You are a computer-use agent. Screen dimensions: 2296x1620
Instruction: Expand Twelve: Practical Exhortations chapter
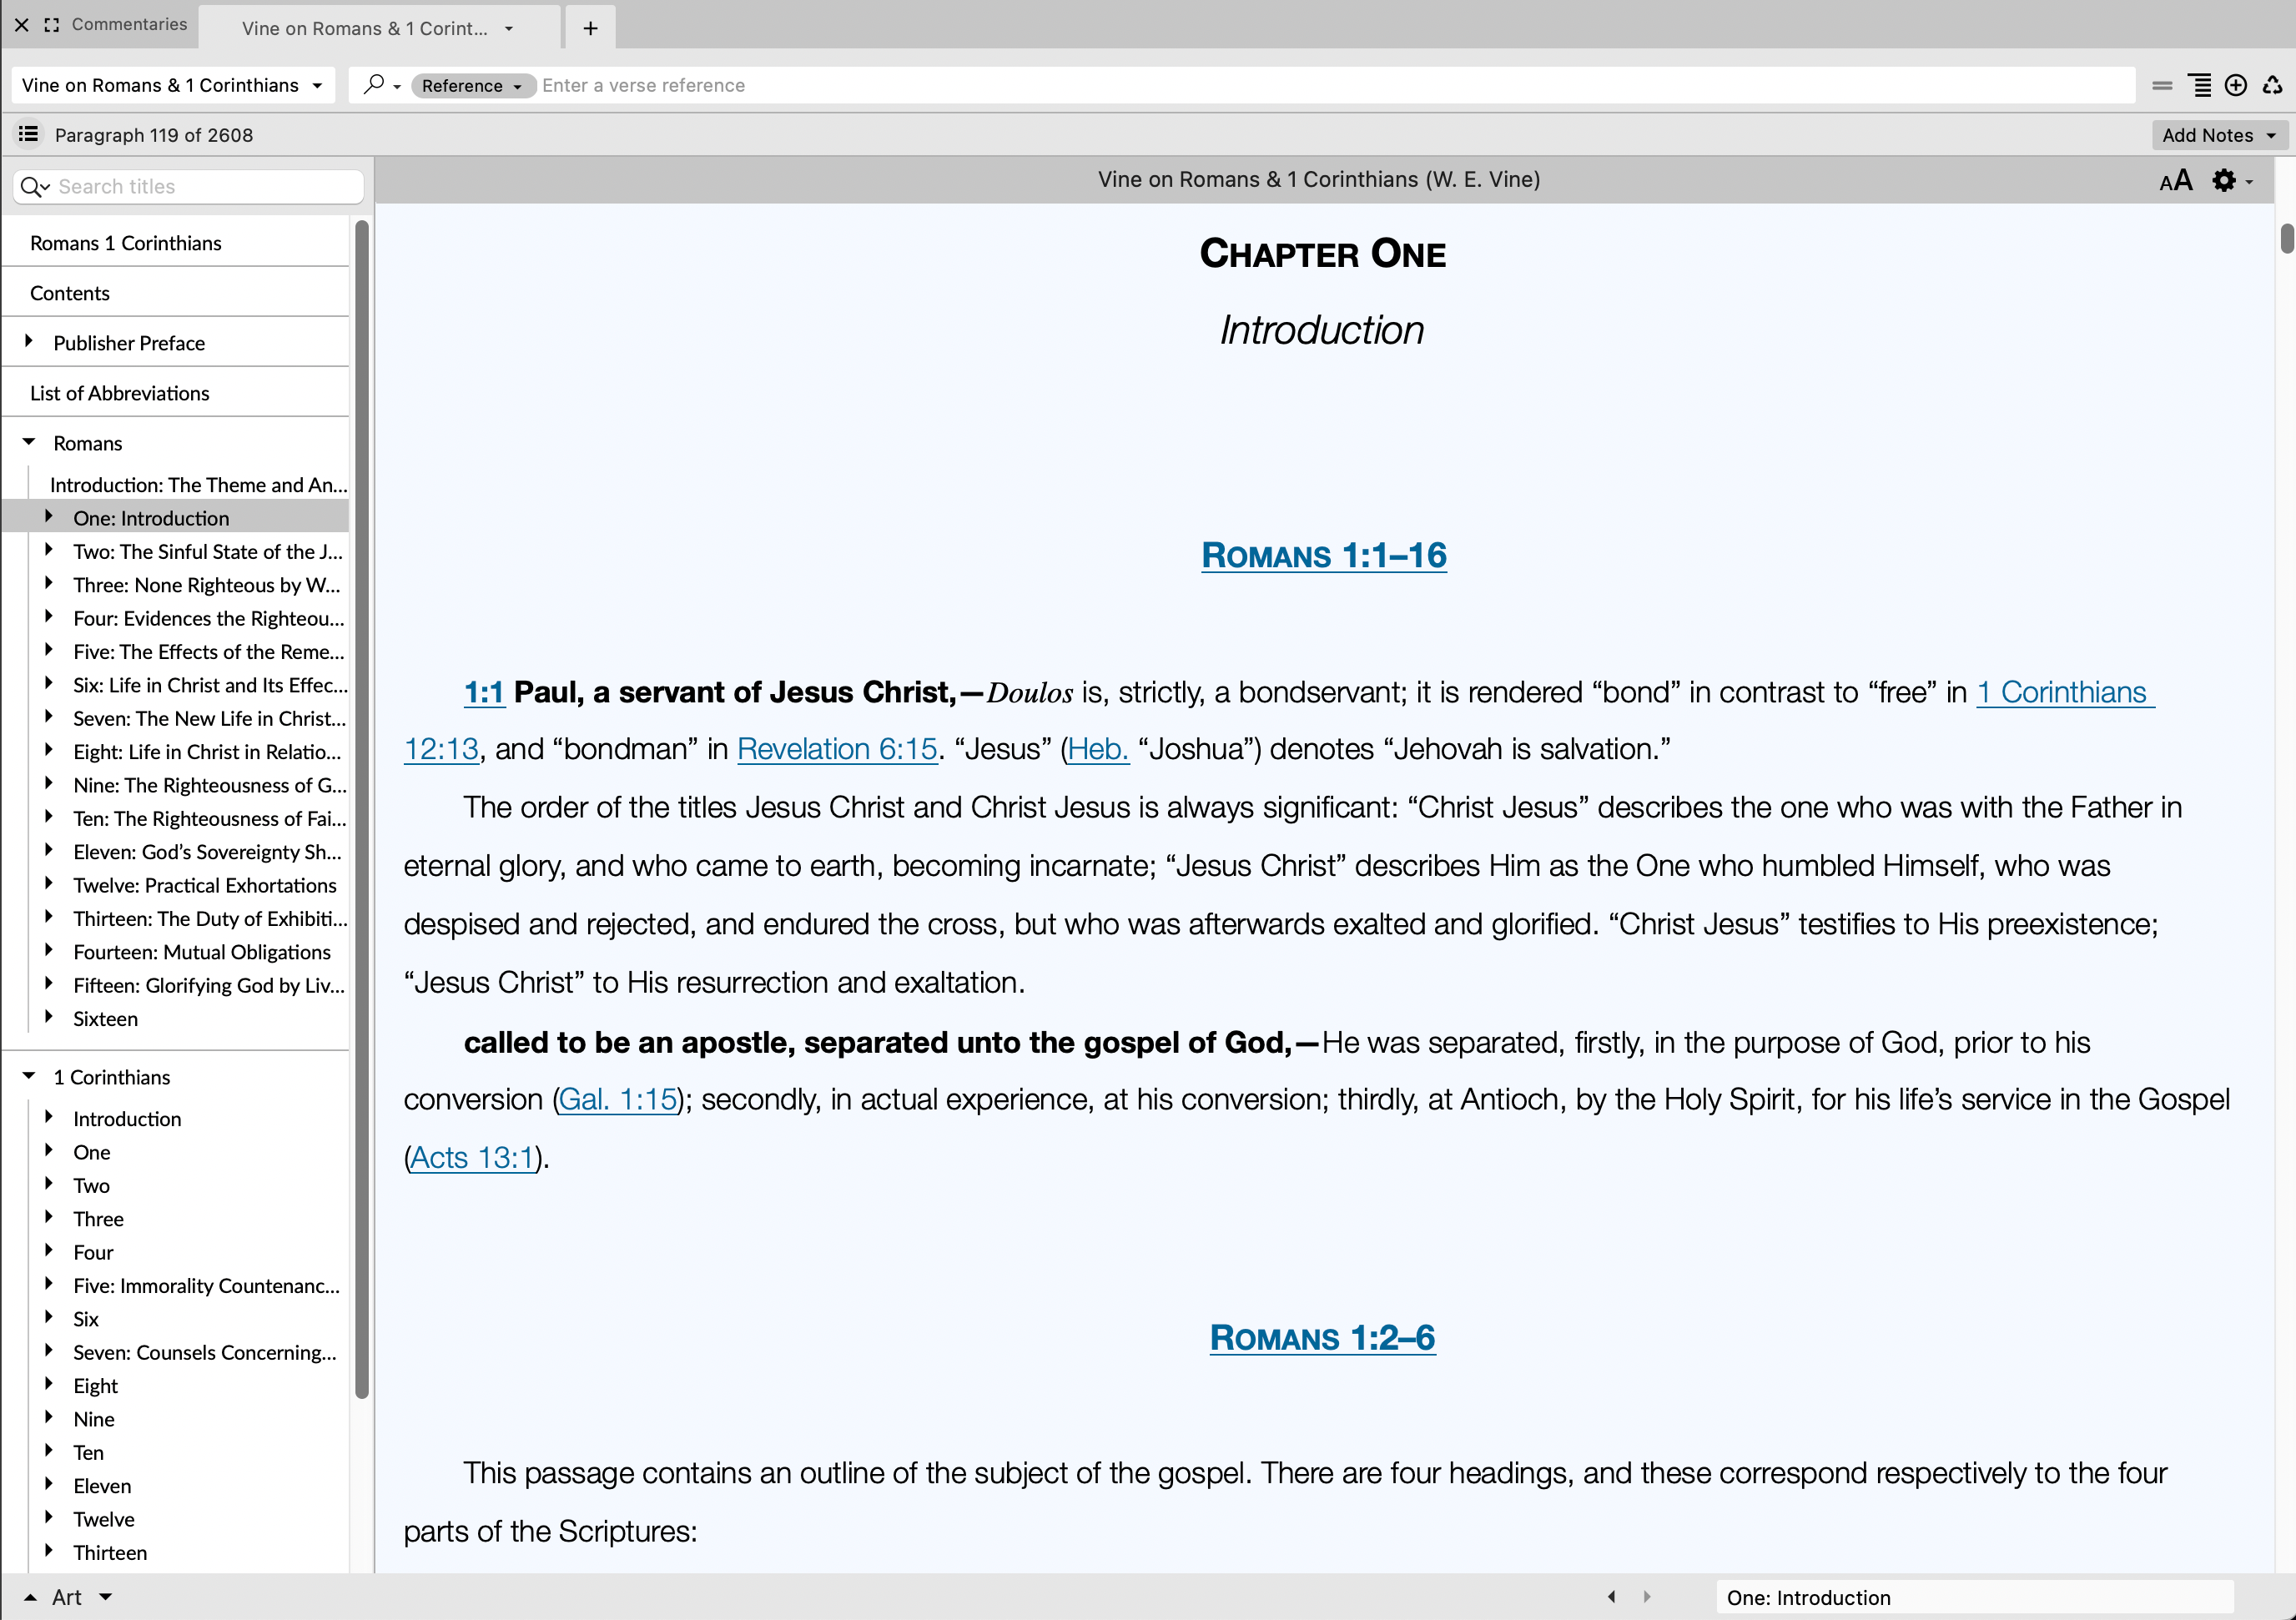tap(48, 884)
